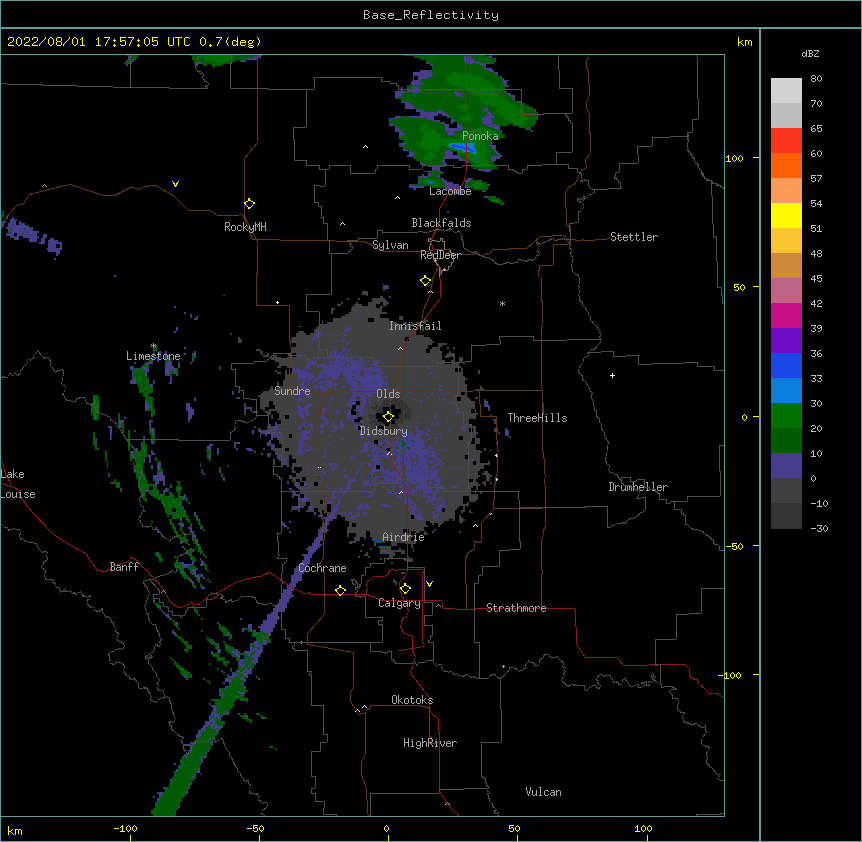This screenshot has width=862, height=842.
Task: Click the Olds label
Action: [x=388, y=394]
